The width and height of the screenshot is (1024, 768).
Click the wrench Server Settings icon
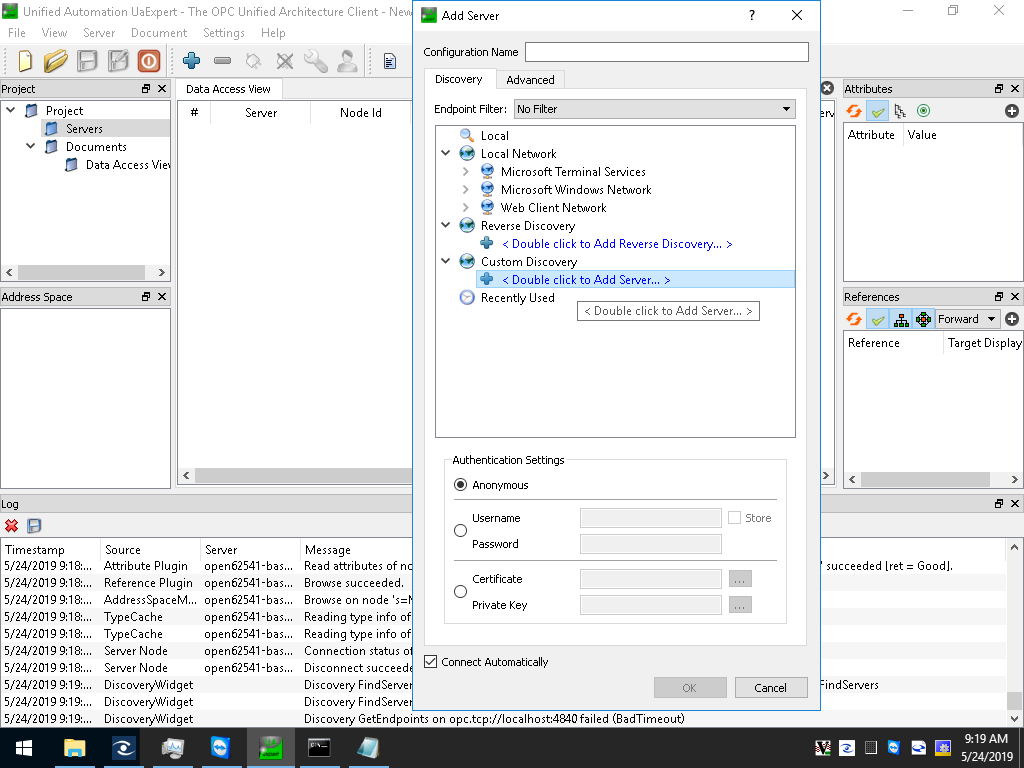coord(316,61)
